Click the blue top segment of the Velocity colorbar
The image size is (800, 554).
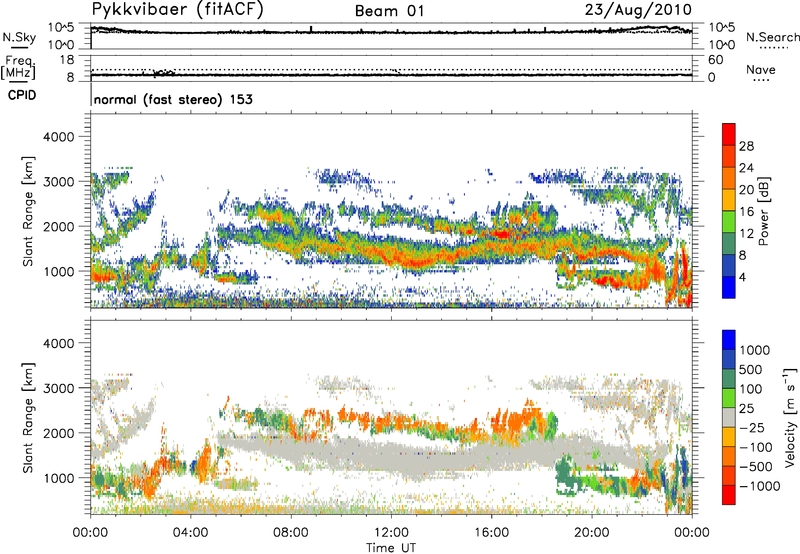click(x=729, y=340)
